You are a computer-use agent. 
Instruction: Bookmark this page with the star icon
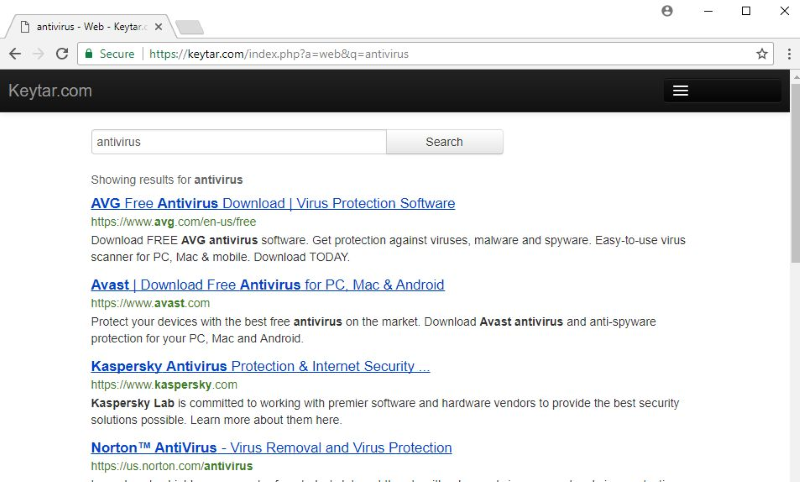762,54
